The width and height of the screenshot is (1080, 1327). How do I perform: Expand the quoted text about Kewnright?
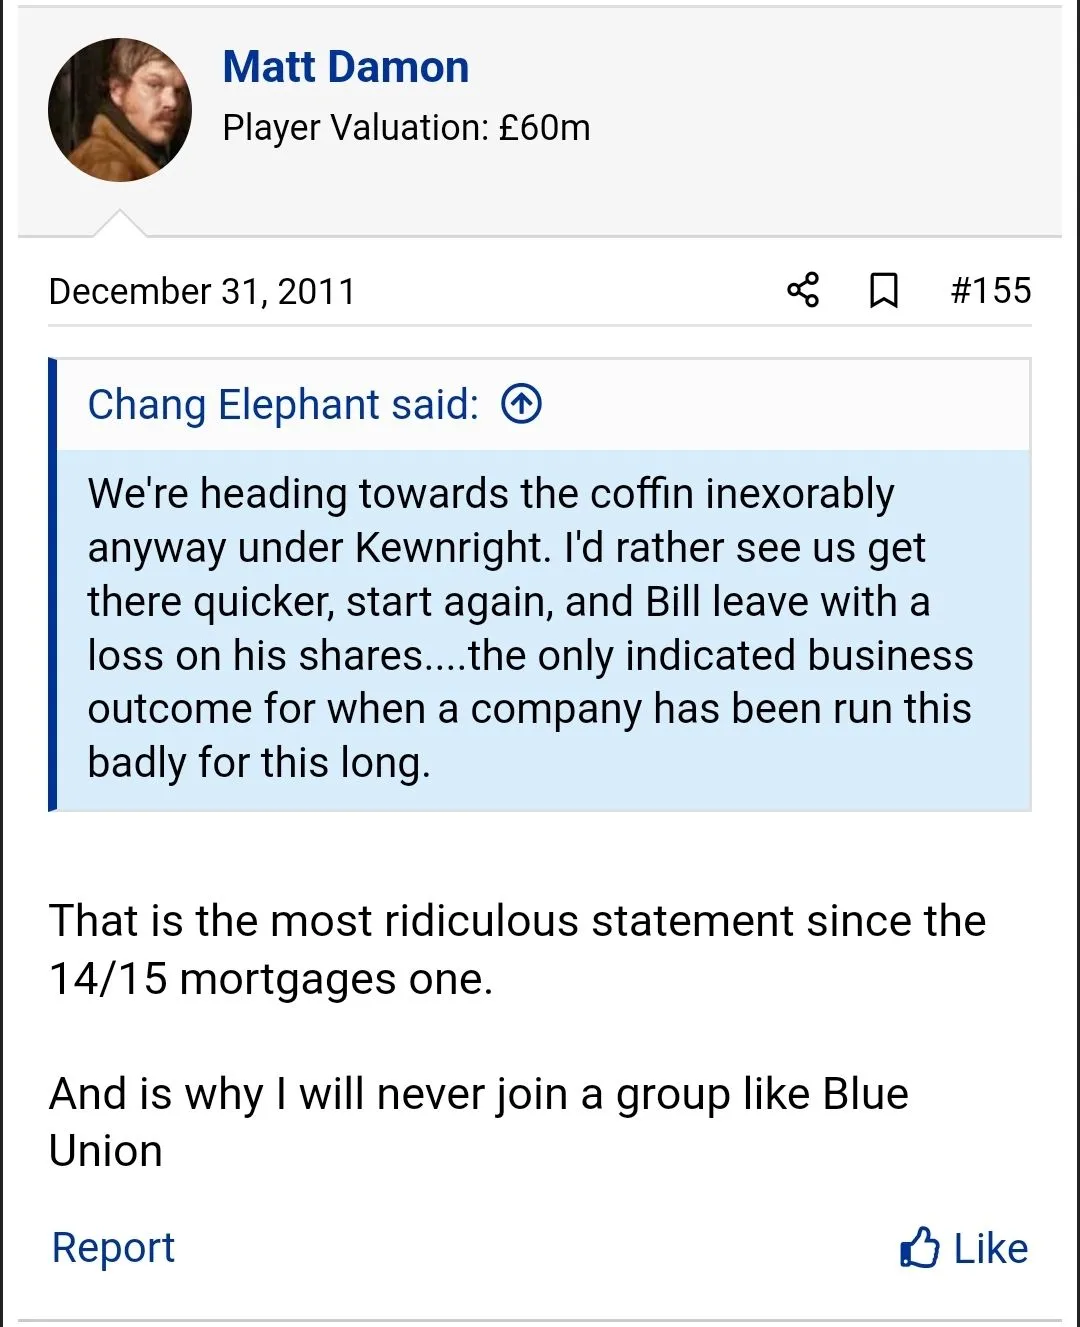click(530, 628)
